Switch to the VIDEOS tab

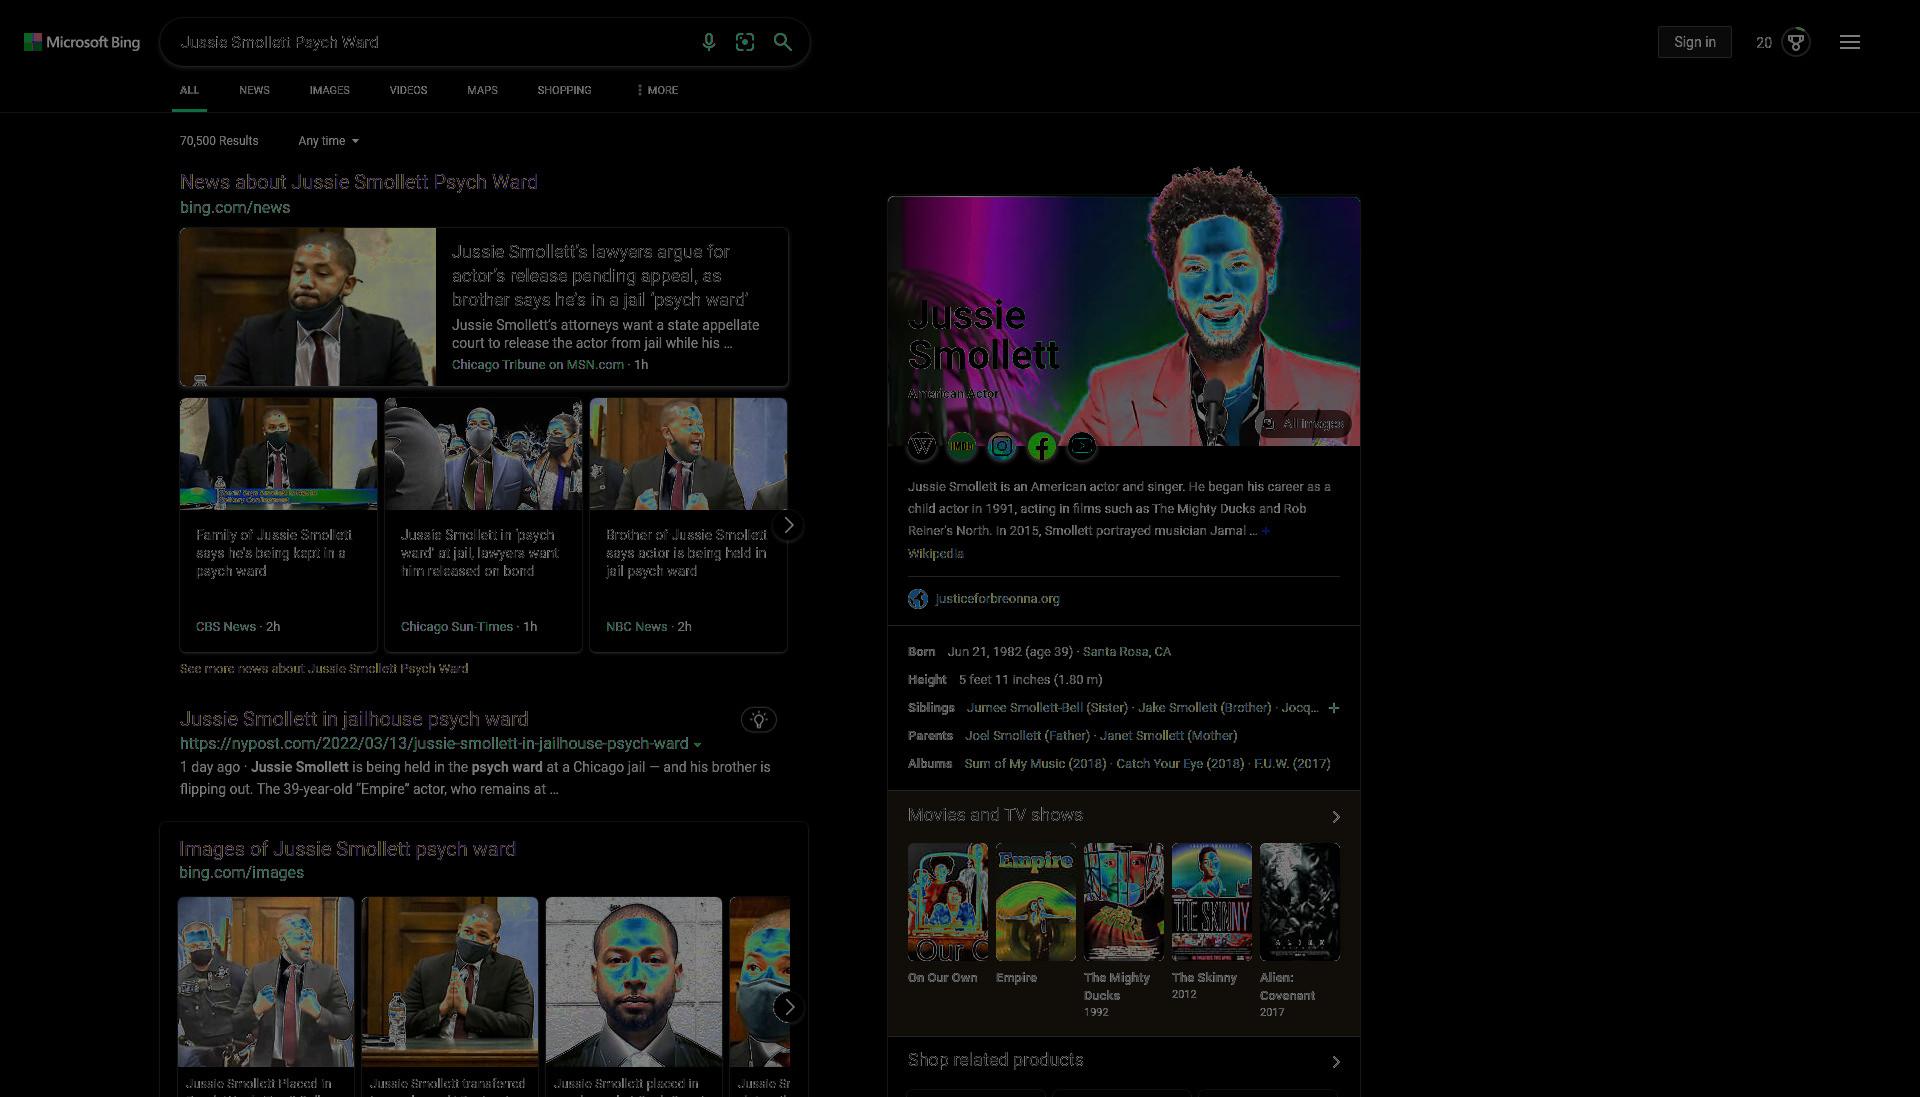pyautogui.click(x=408, y=90)
